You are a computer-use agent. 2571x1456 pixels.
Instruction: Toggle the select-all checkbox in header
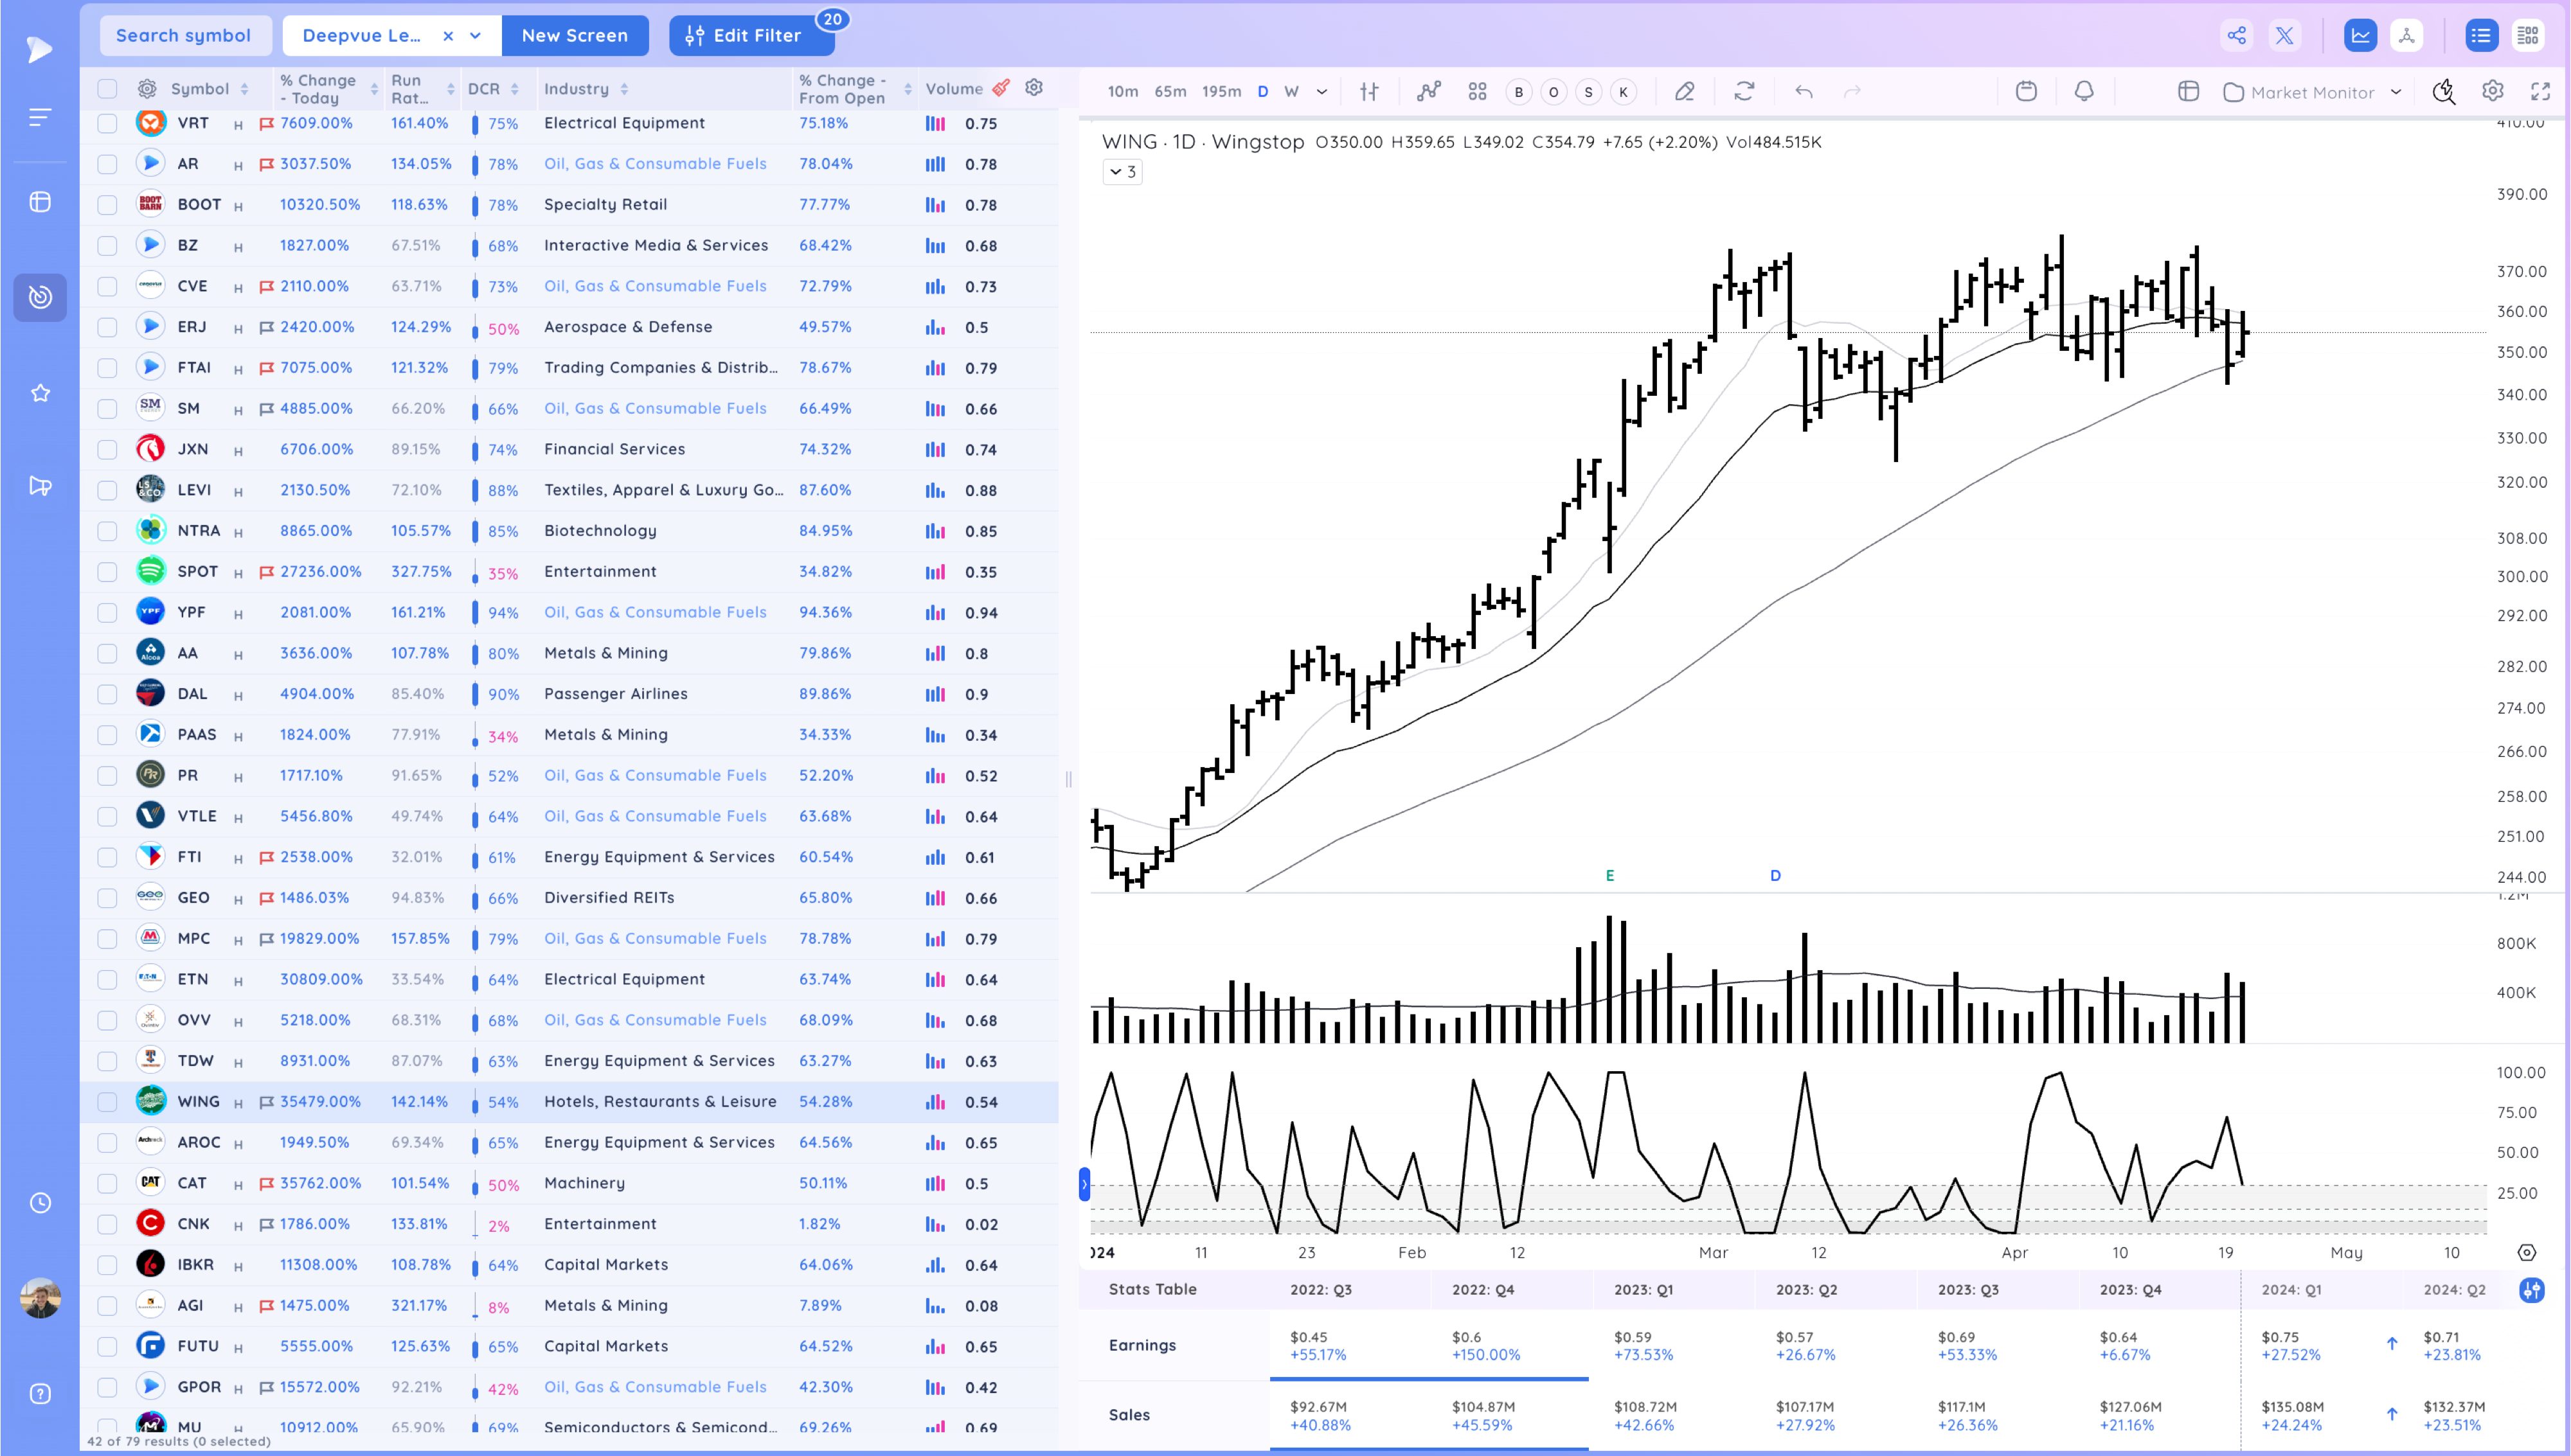(107, 88)
